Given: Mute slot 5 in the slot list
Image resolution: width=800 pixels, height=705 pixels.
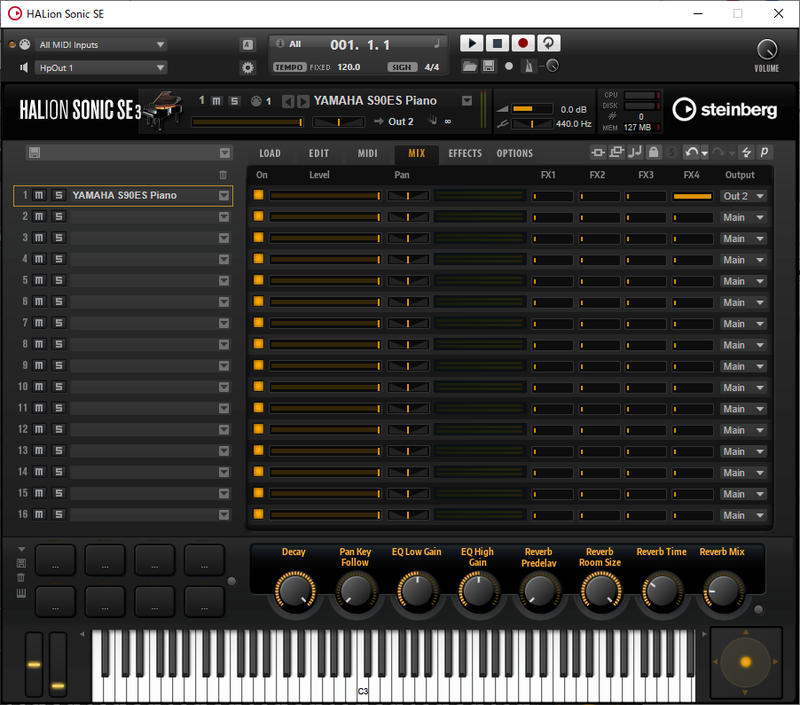Looking at the screenshot, I should [x=39, y=281].
